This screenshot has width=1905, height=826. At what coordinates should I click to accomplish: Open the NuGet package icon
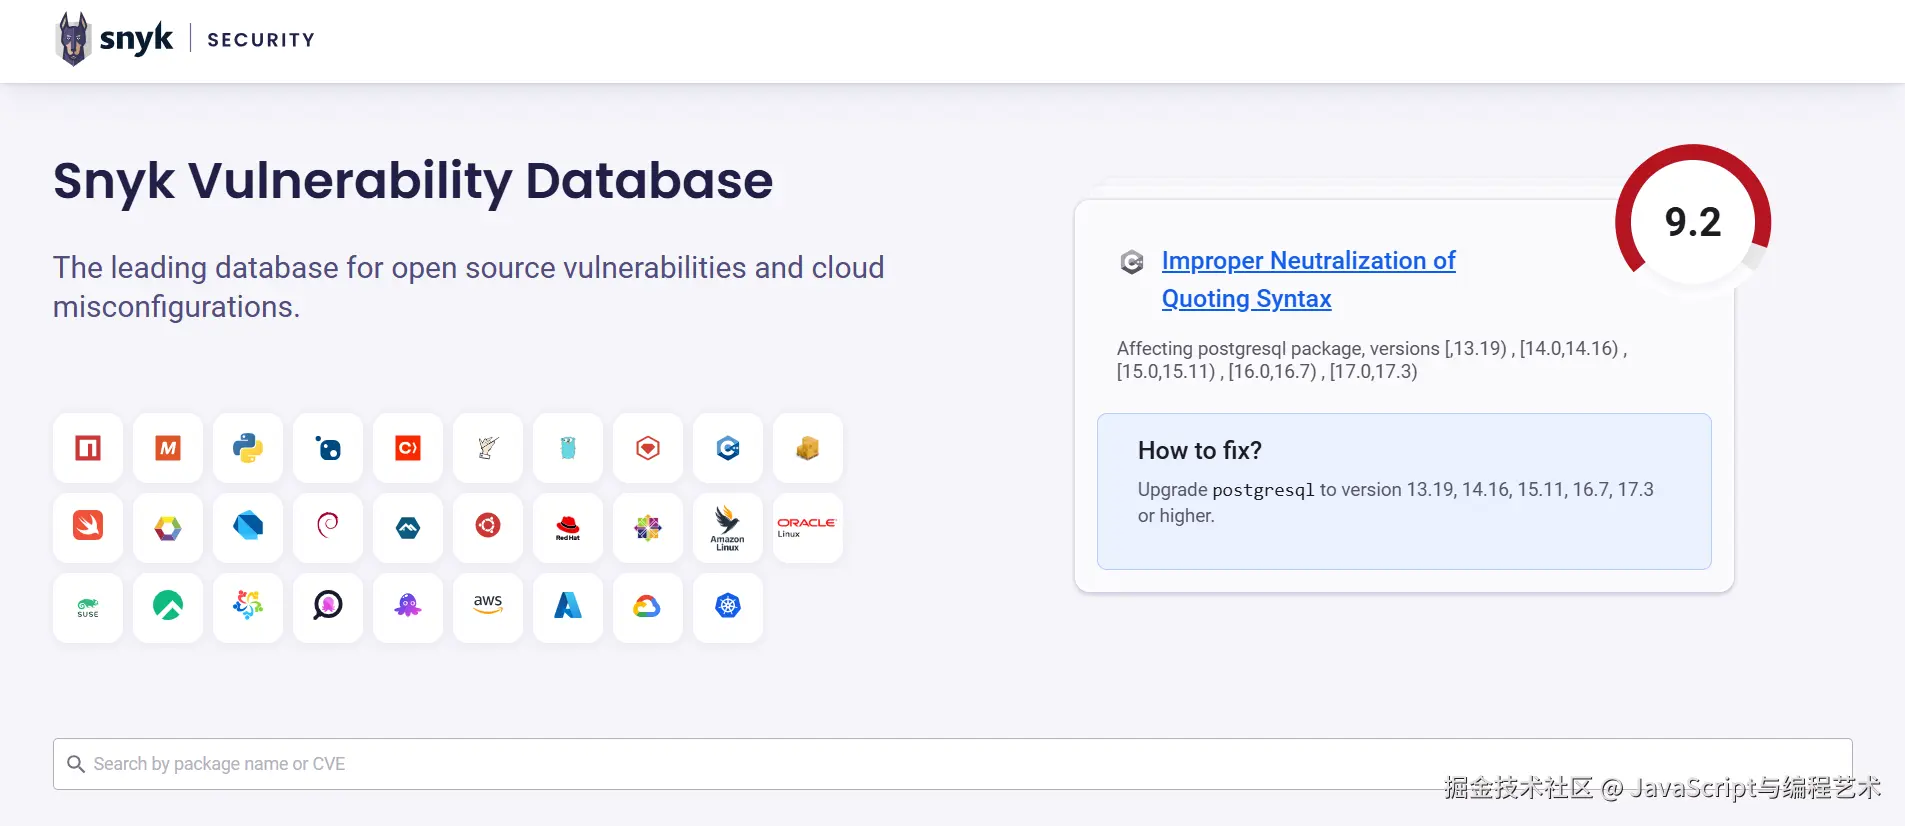click(328, 448)
